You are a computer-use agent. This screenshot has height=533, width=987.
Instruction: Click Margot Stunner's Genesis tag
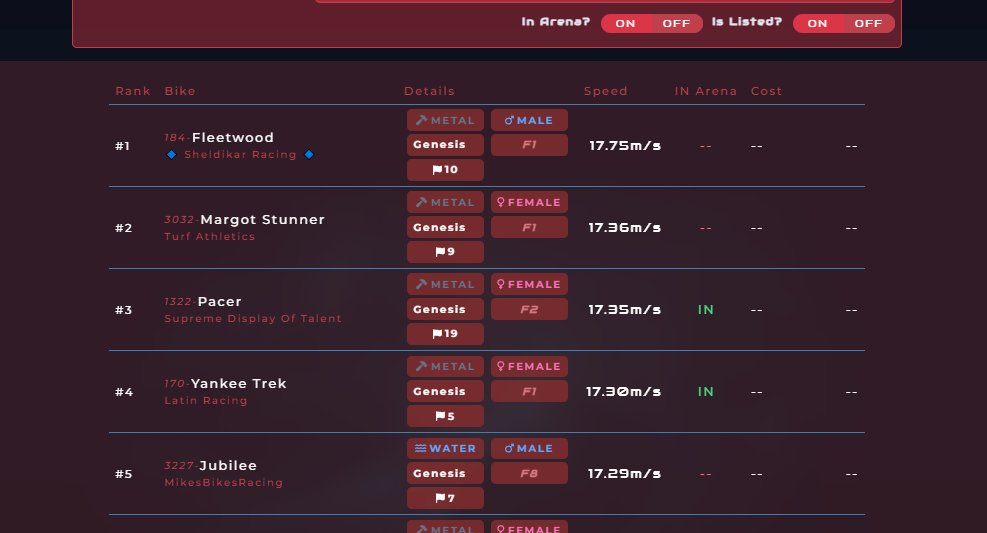point(445,227)
